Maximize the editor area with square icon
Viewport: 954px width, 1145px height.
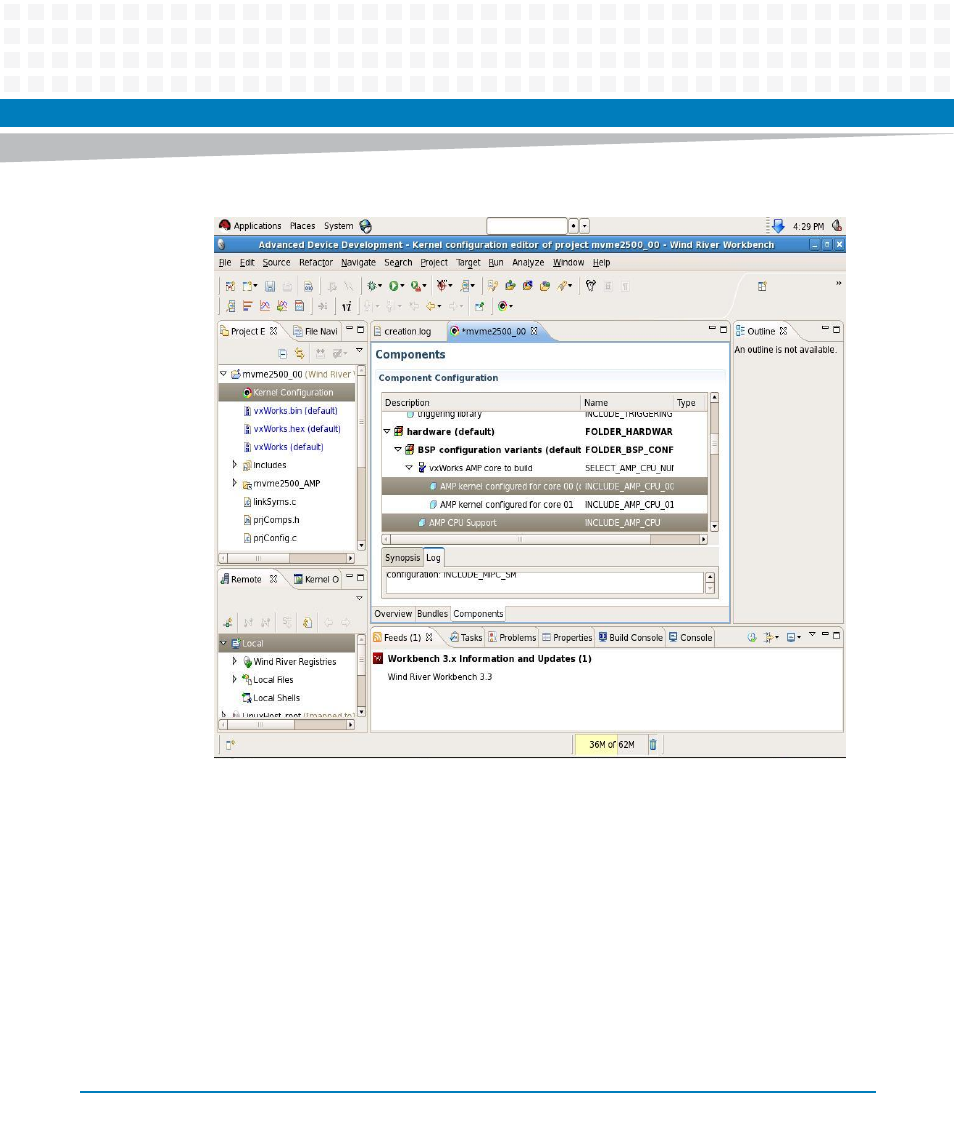[724, 330]
